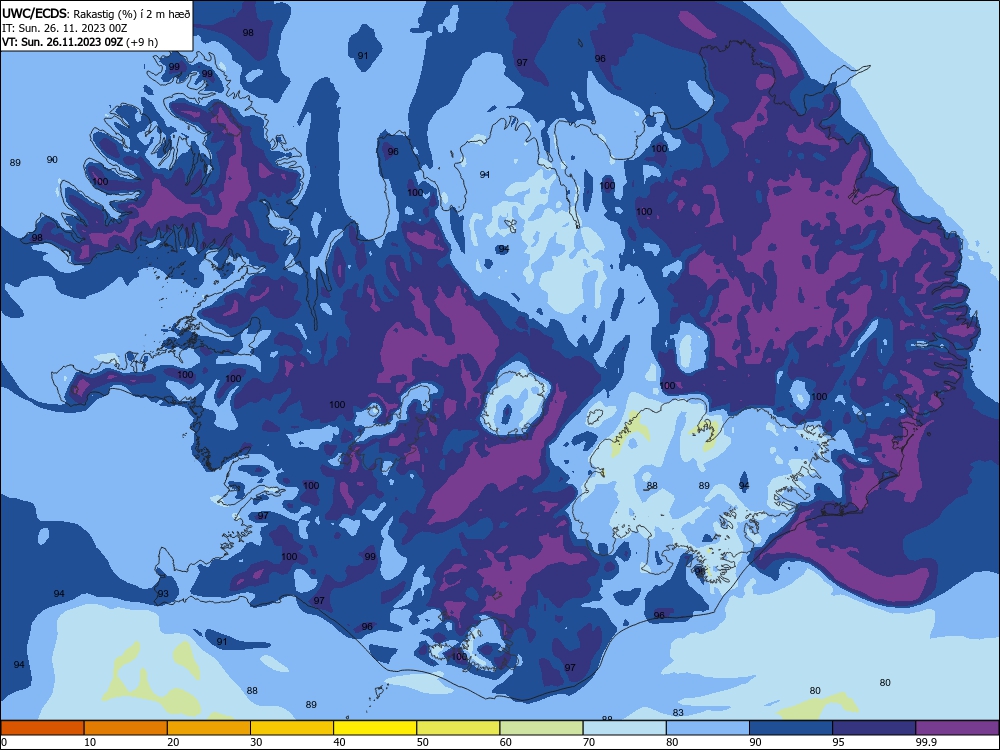Select the medium blue 80–90 legend swatch
Screen dimensions: 1000x750
coord(708,728)
